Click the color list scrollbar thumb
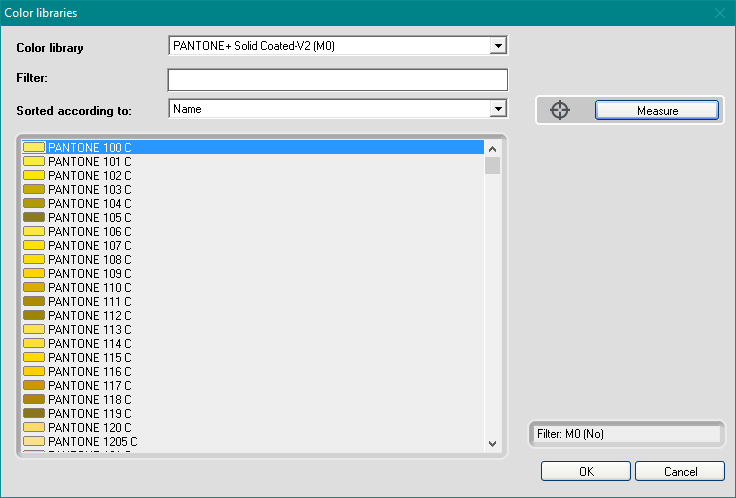Viewport: 736px width, 498px height. [x=492, y=166]
